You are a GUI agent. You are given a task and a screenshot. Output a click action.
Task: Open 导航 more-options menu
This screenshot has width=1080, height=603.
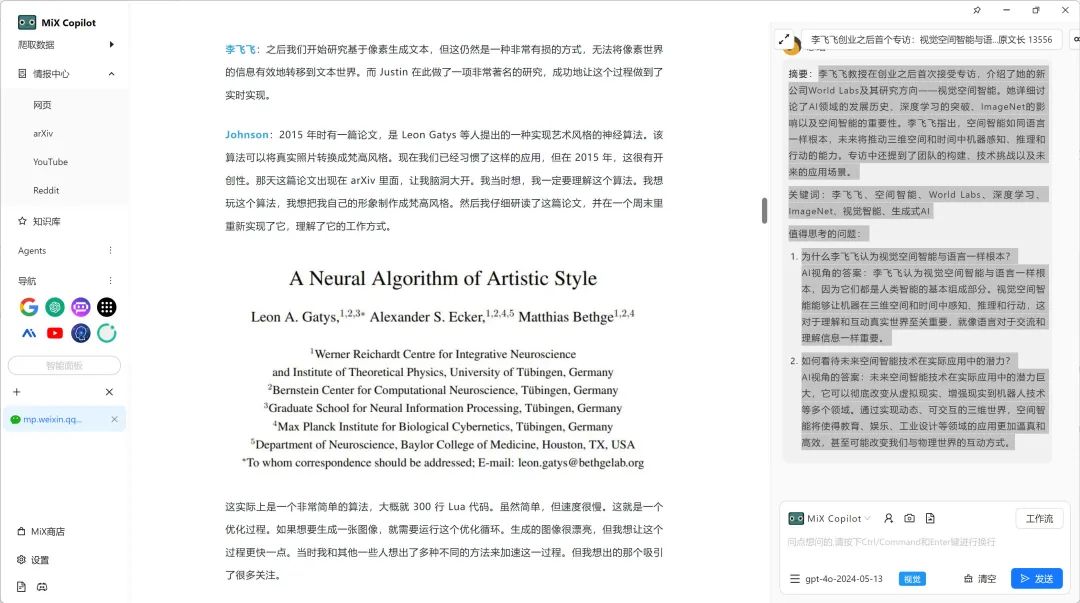tap(110, 280)
